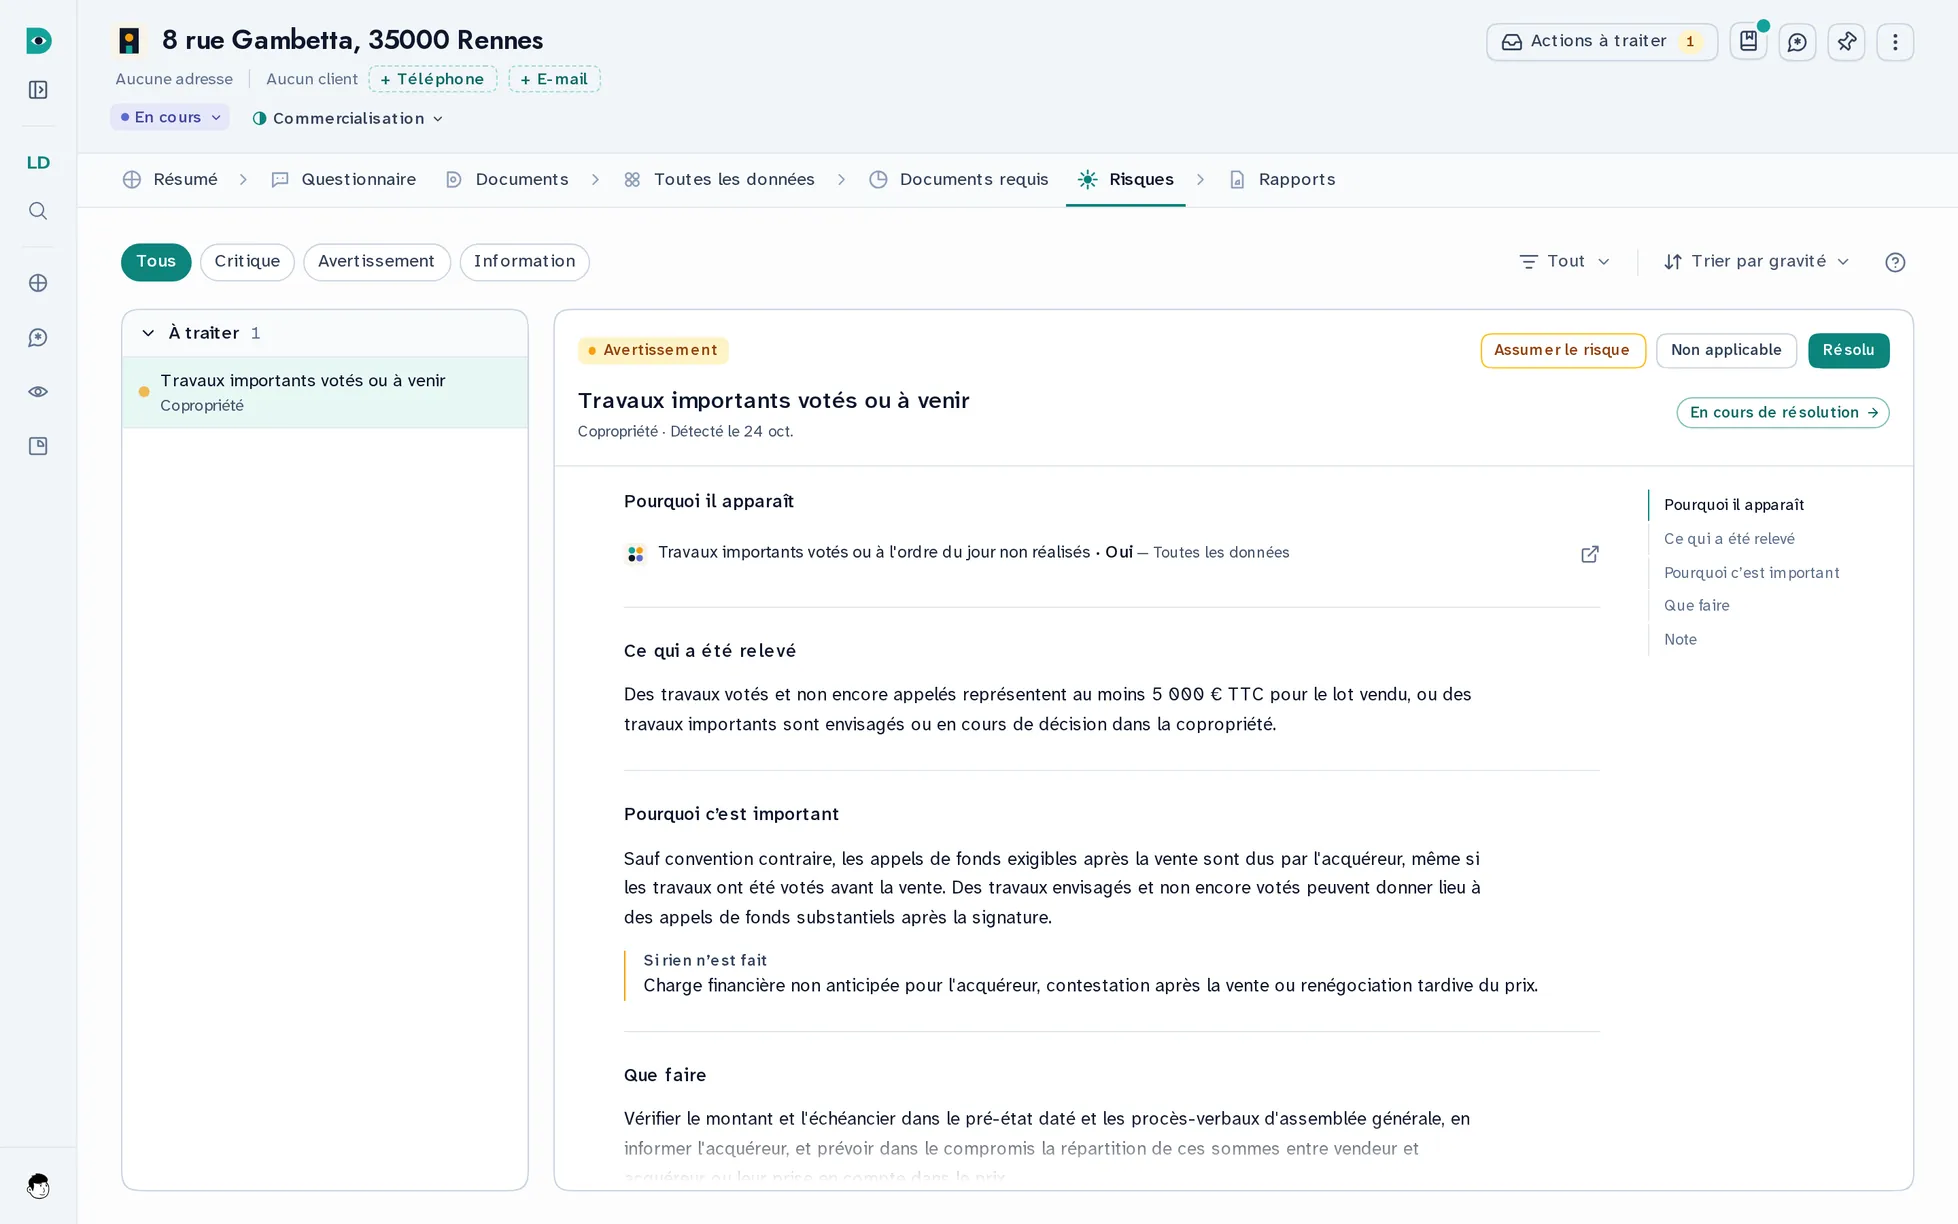Toggle the sidebar panel icon
The image size is (1958, 1224).
[x=38, y=90]
